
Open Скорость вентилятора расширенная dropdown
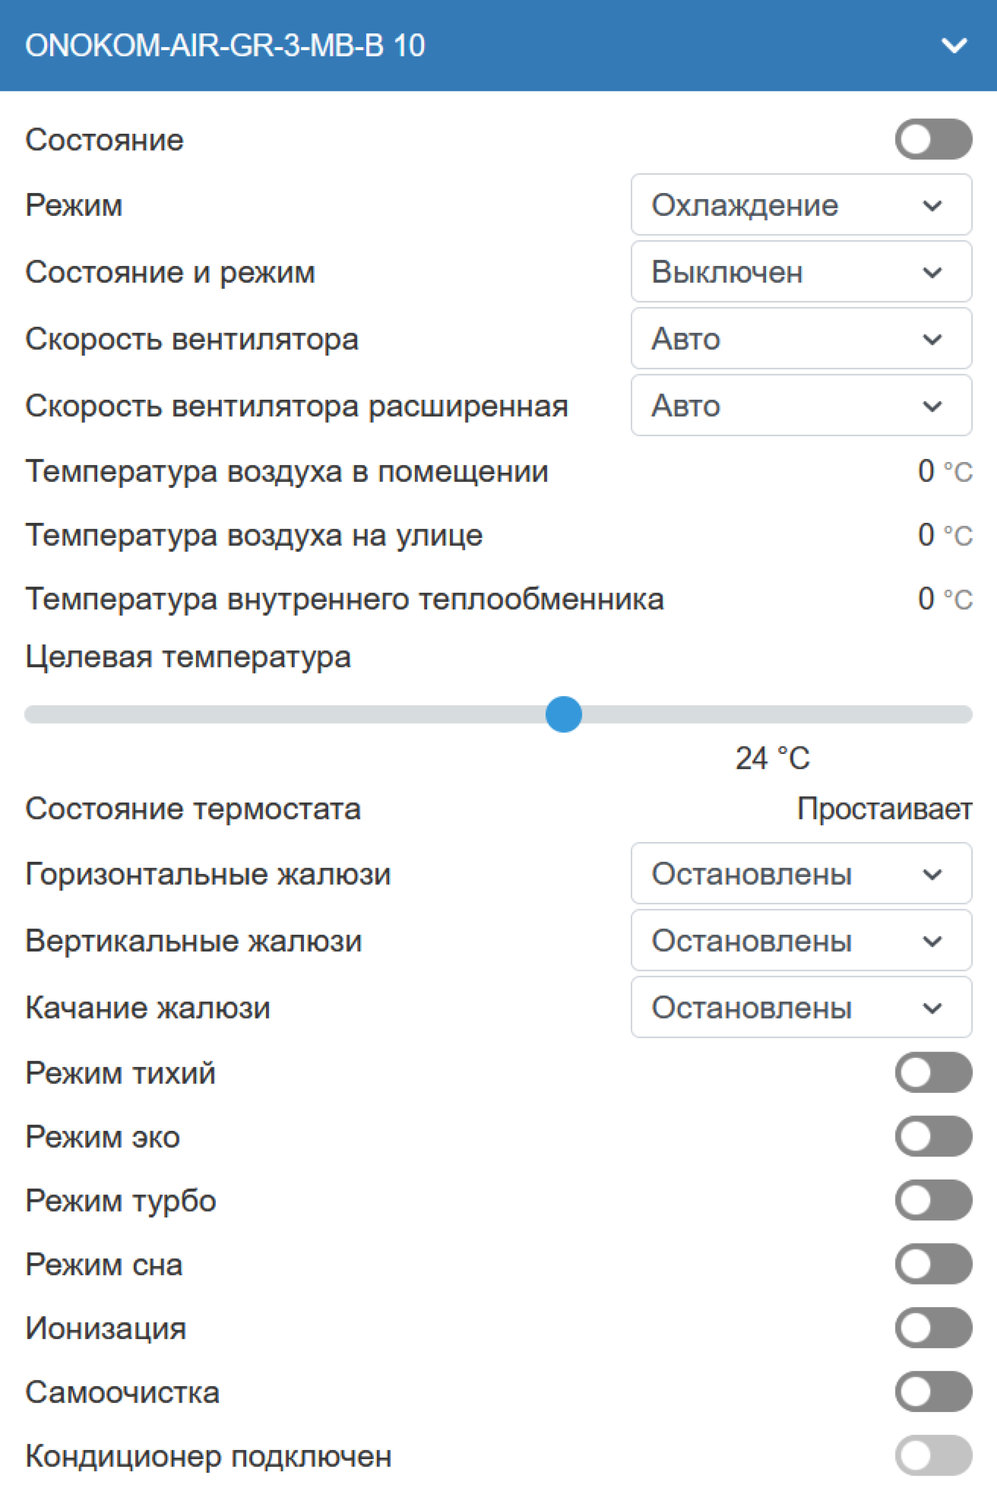coord(801,406)
